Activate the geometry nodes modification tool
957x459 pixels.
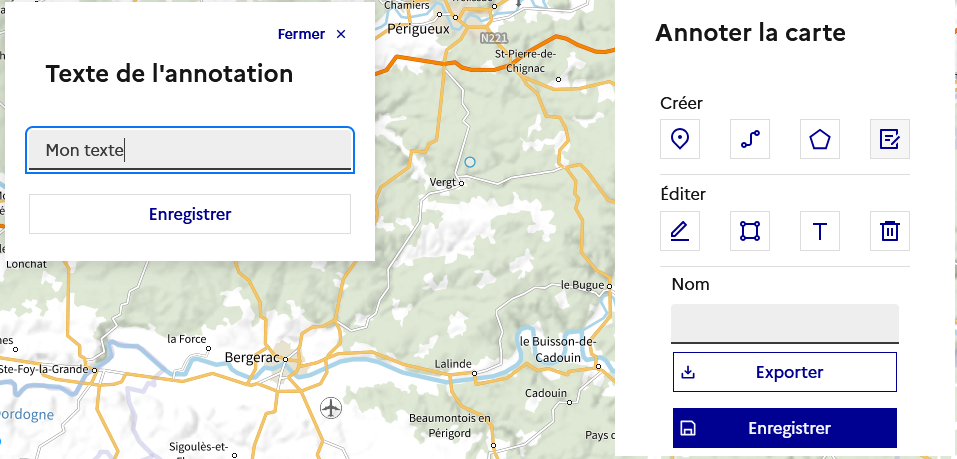coord(750,231)
